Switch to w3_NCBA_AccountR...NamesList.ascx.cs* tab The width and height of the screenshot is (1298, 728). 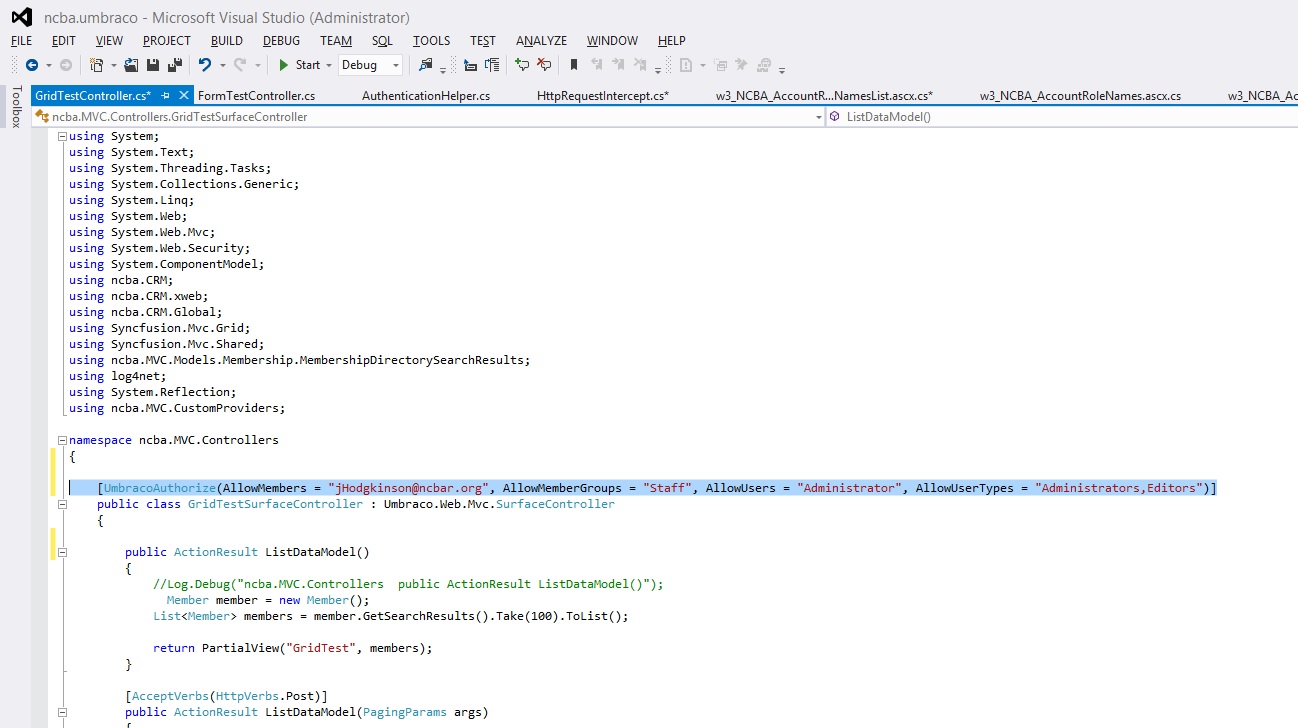824,96
